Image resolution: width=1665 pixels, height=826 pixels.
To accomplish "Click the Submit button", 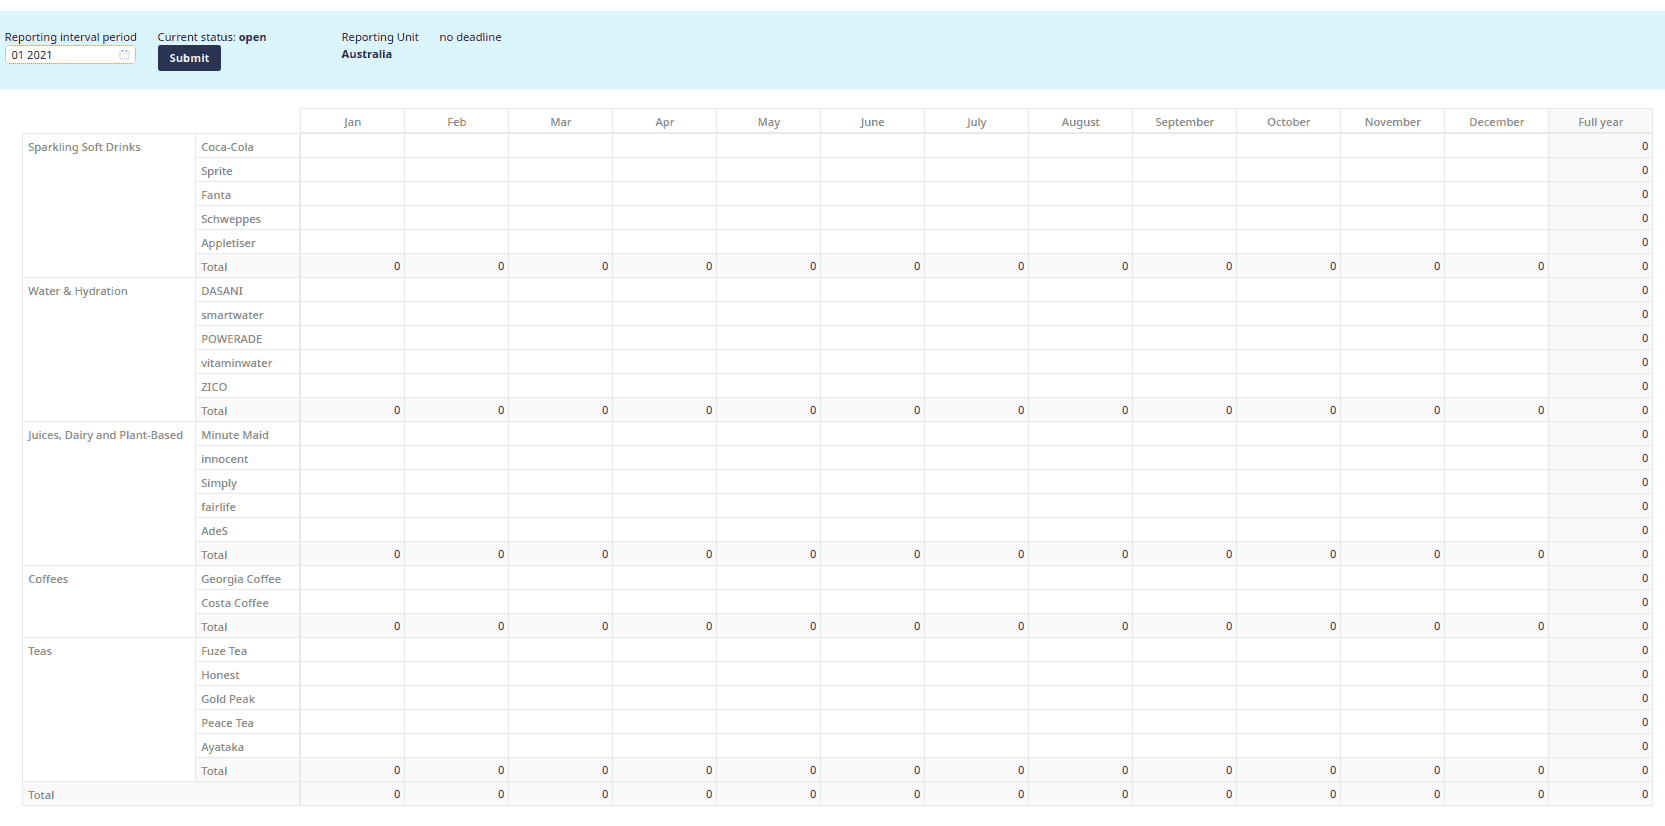I will point(189,58).
